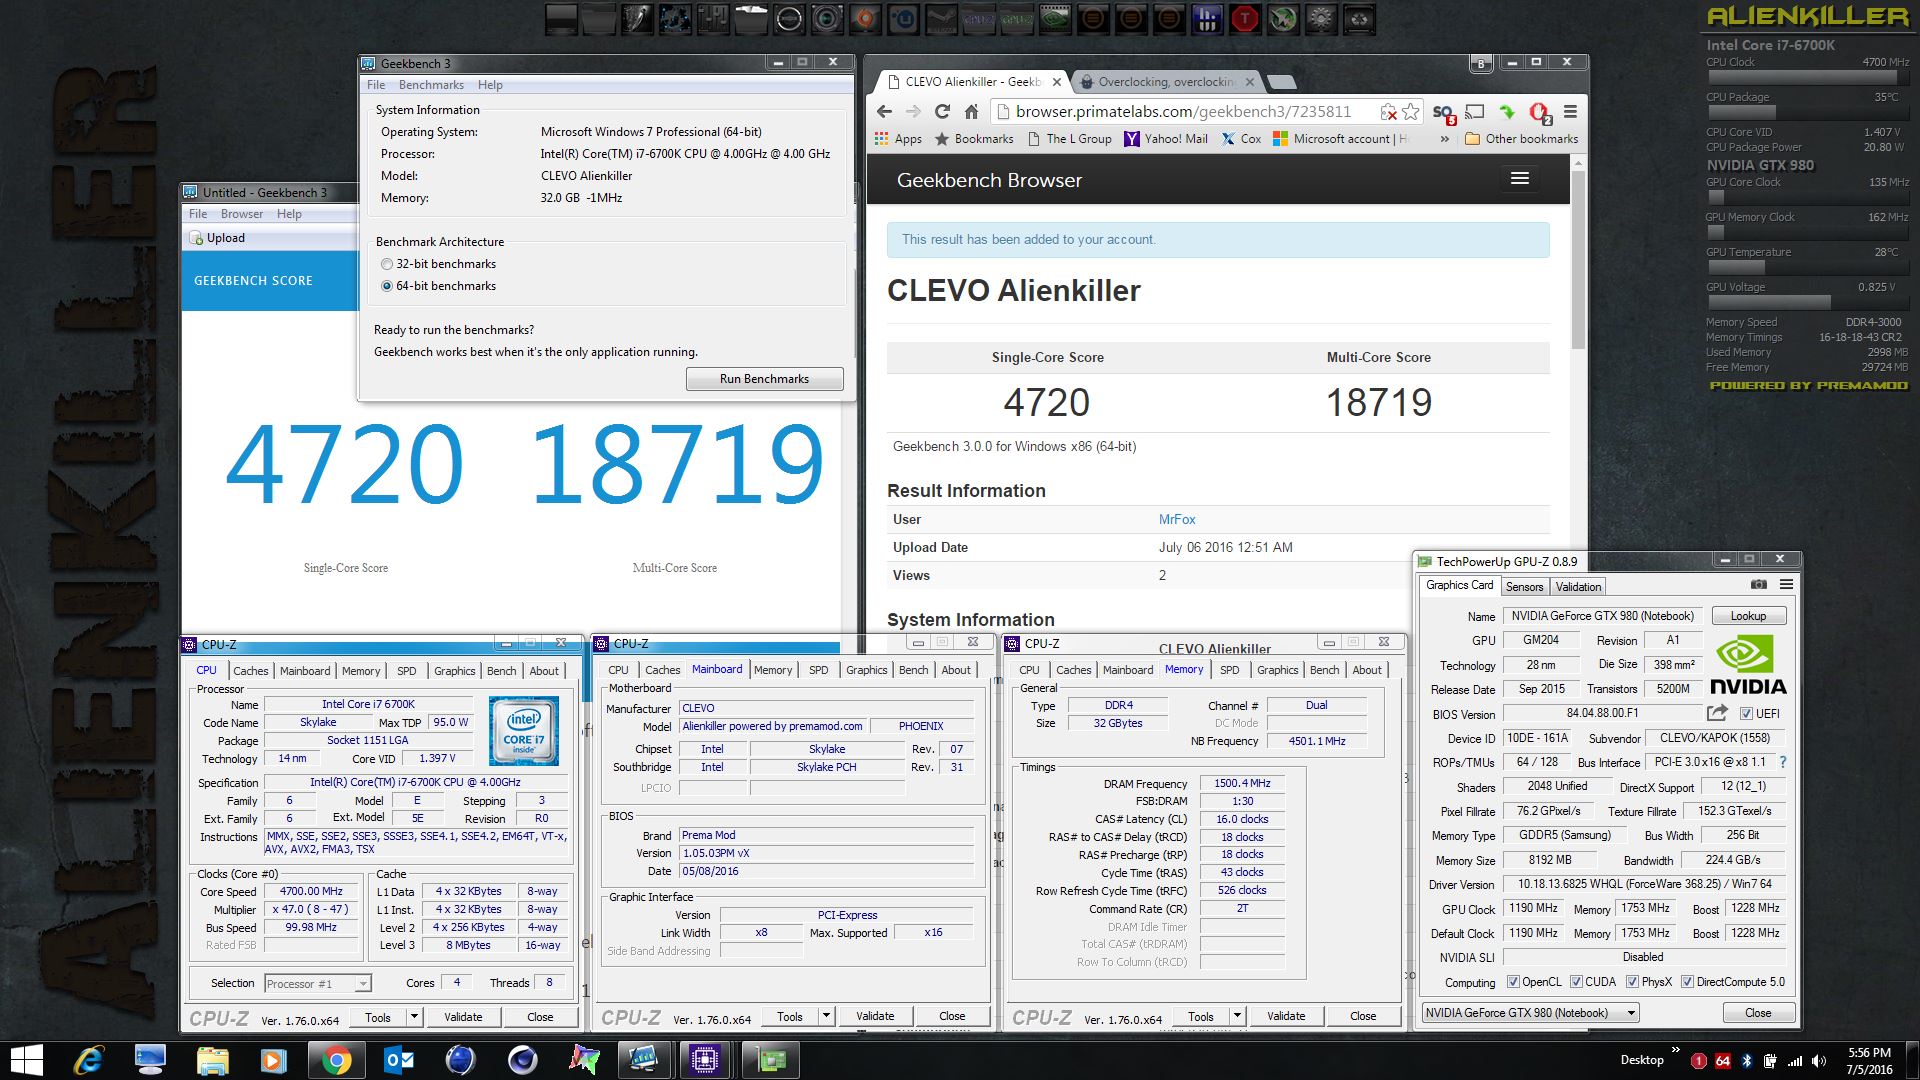1920x1080 pixels.
Task: Toggle the OpenCL checkbox in GPU-Z
Action: [x=1513, y=982]
